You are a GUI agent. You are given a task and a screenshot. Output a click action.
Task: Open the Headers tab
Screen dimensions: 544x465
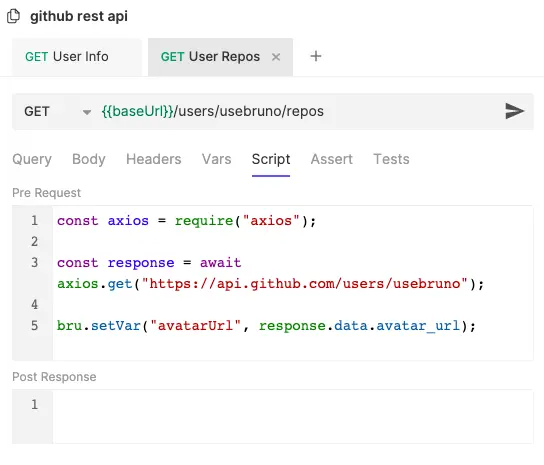click(x=154, y=159)
